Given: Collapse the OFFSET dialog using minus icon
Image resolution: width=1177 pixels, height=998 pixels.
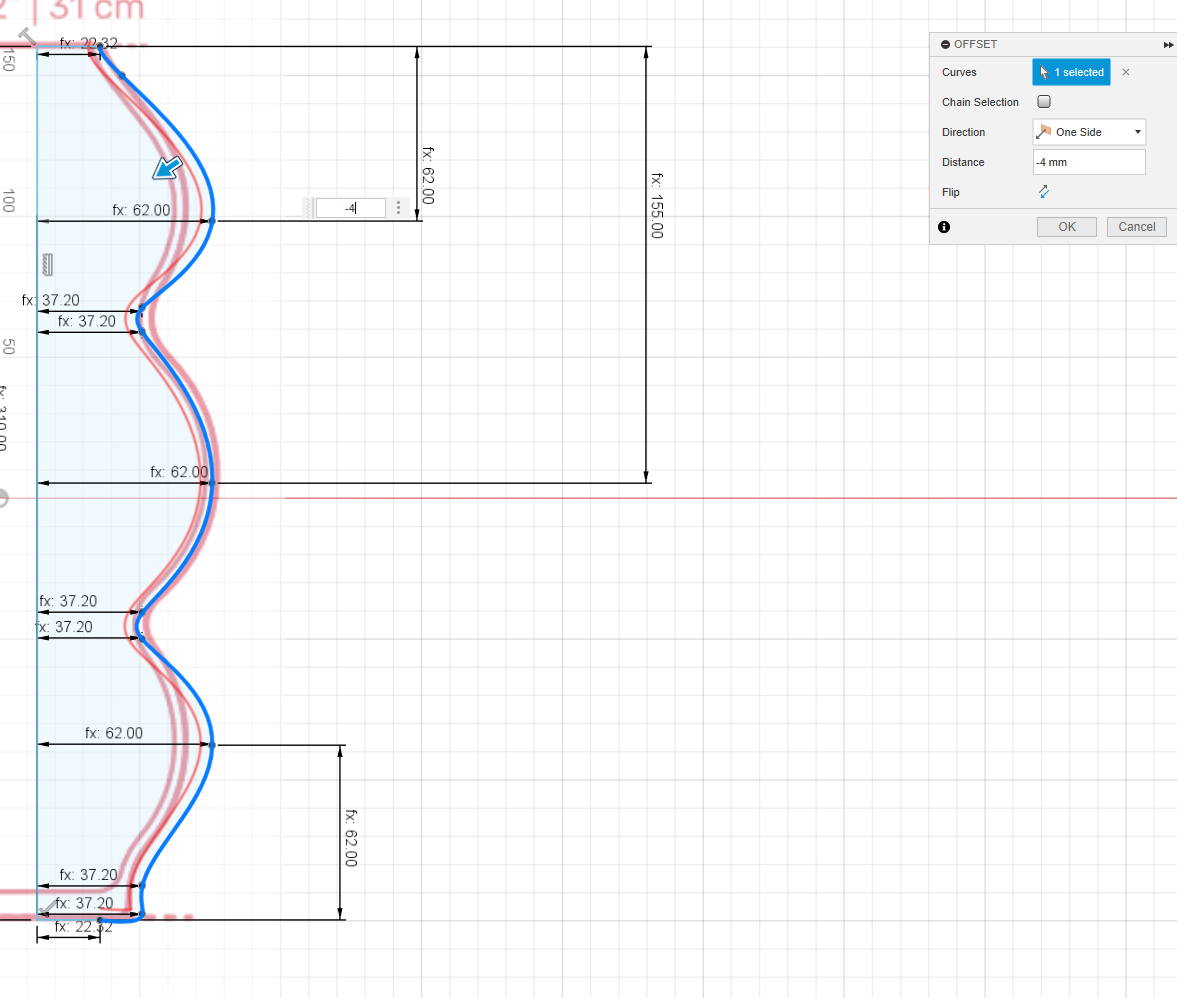Looking at the screenshot, I should point(945,45).
